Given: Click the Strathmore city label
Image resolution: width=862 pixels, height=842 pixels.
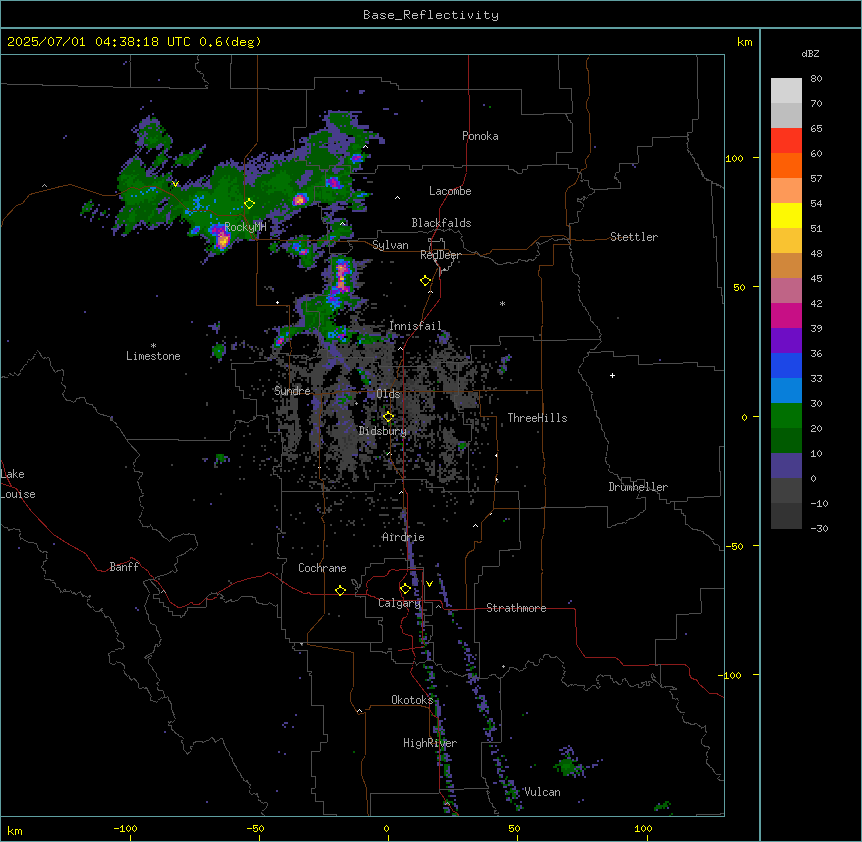Looking at the screenshot, I should (516, 608).
